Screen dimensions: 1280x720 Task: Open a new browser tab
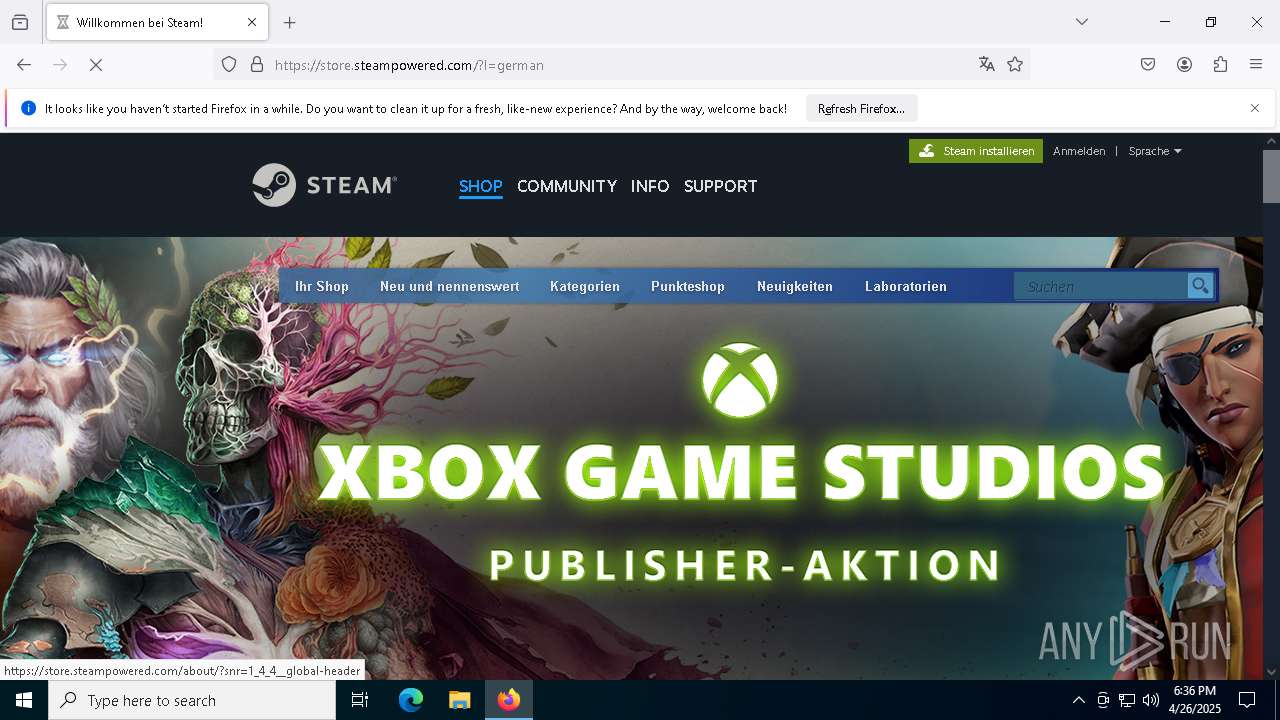click(290, 22)
